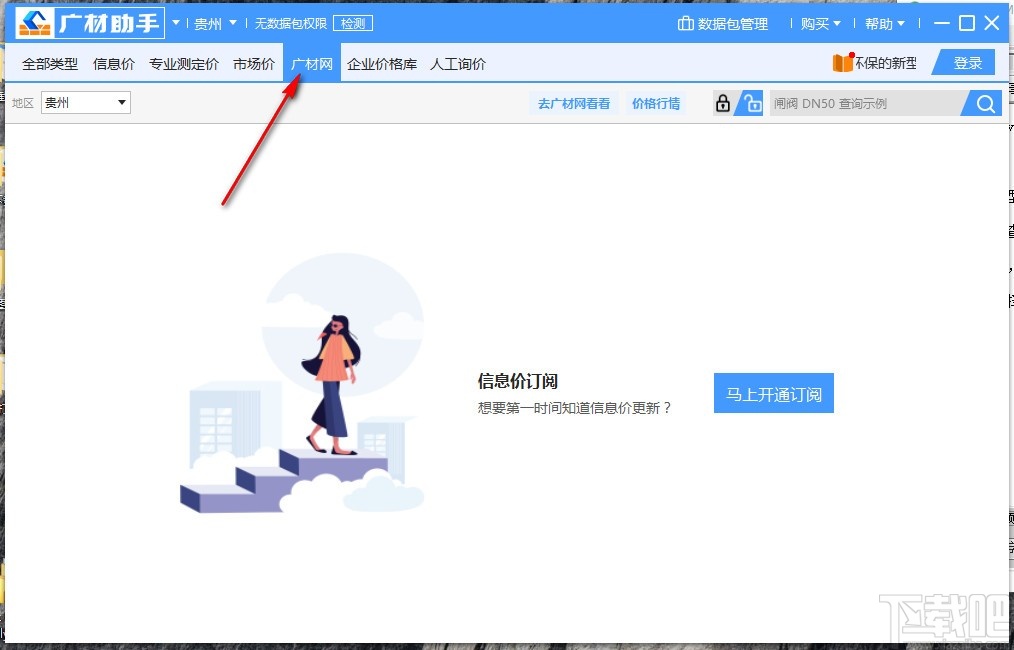View 价格行情 price trends
Image resolution: width=1014 pixels, height=650 pixels.
pyautogui.click(x=655, y=102)
